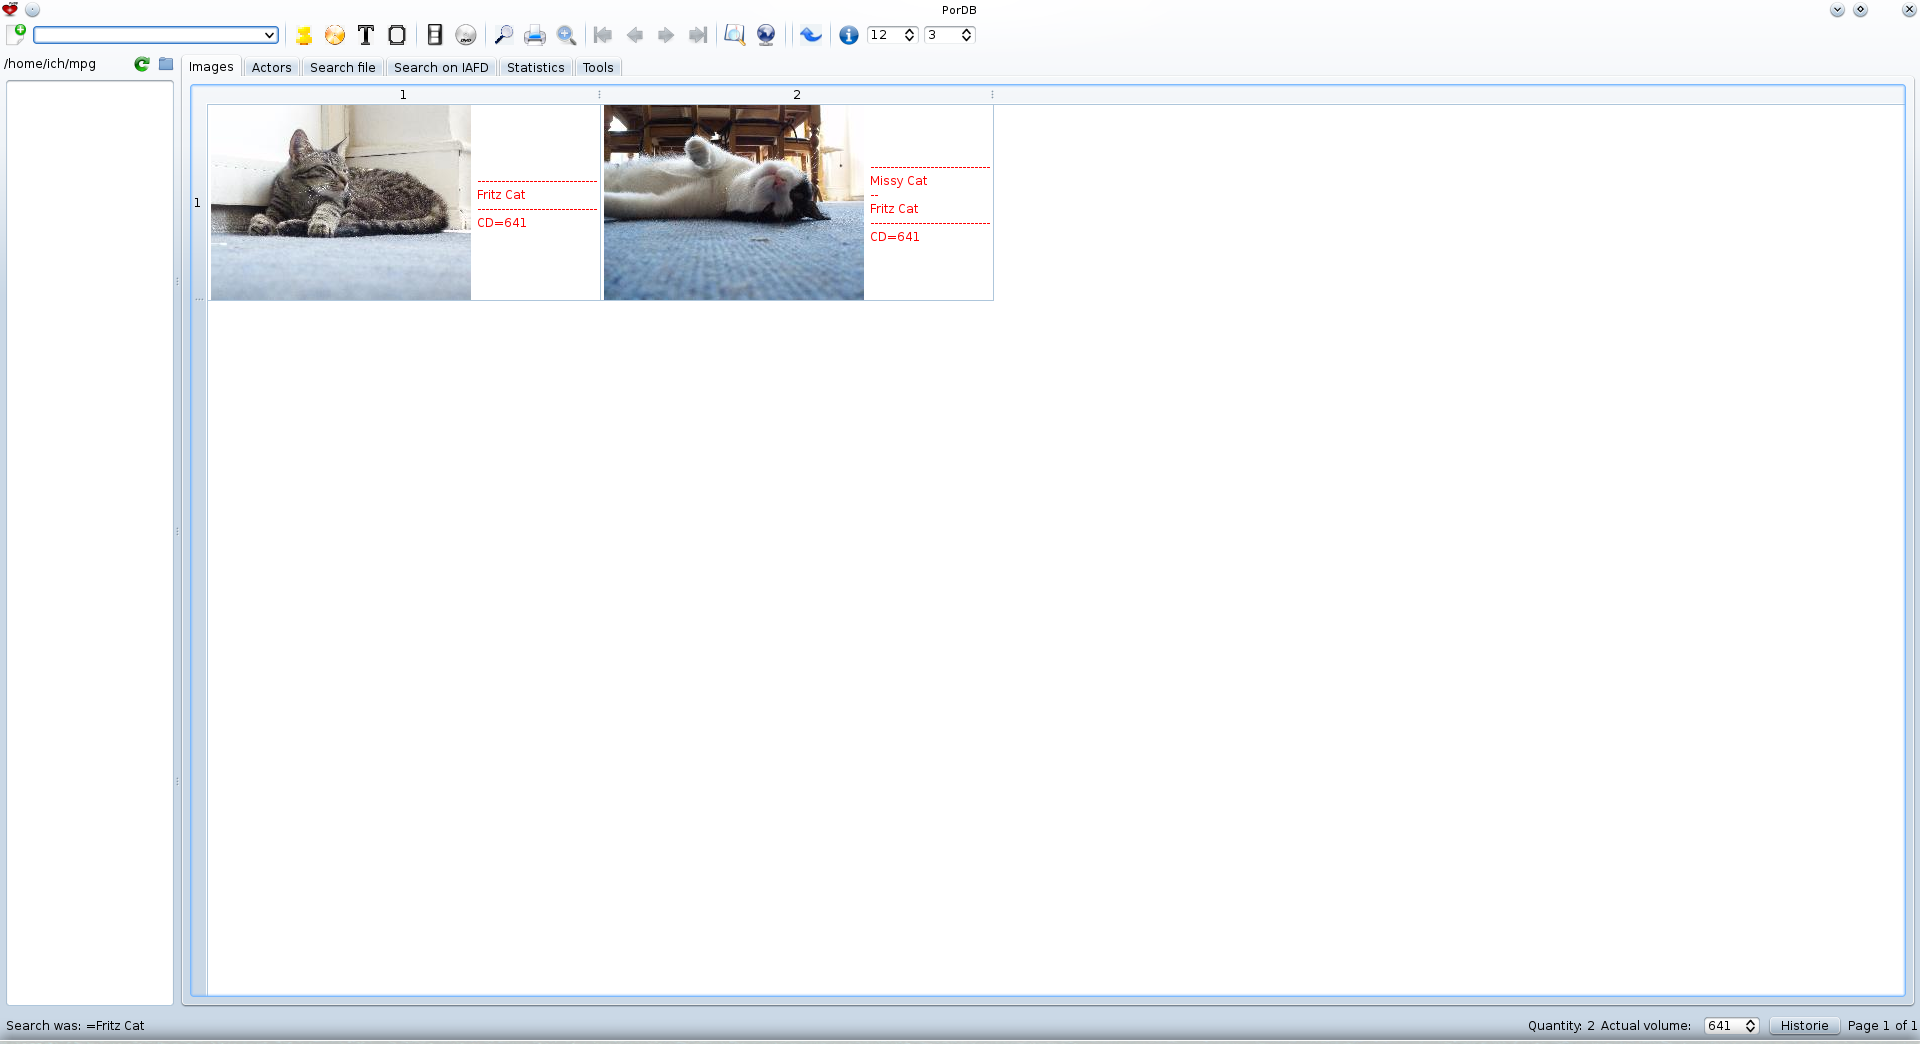Screen dimensions: 1920x1044
Task: Click into the Actual volume field 641
Action: pyautogui.click(x=1723, y=1026)
